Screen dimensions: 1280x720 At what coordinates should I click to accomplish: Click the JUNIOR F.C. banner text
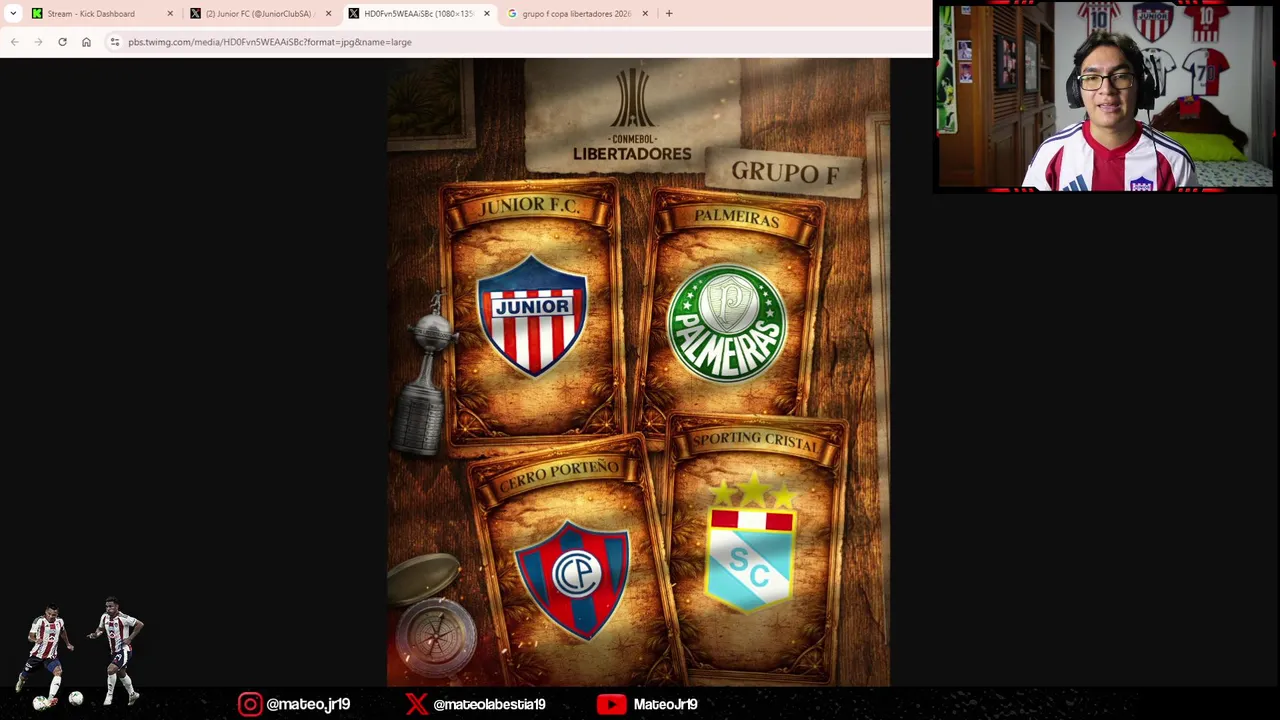point(529,207)
